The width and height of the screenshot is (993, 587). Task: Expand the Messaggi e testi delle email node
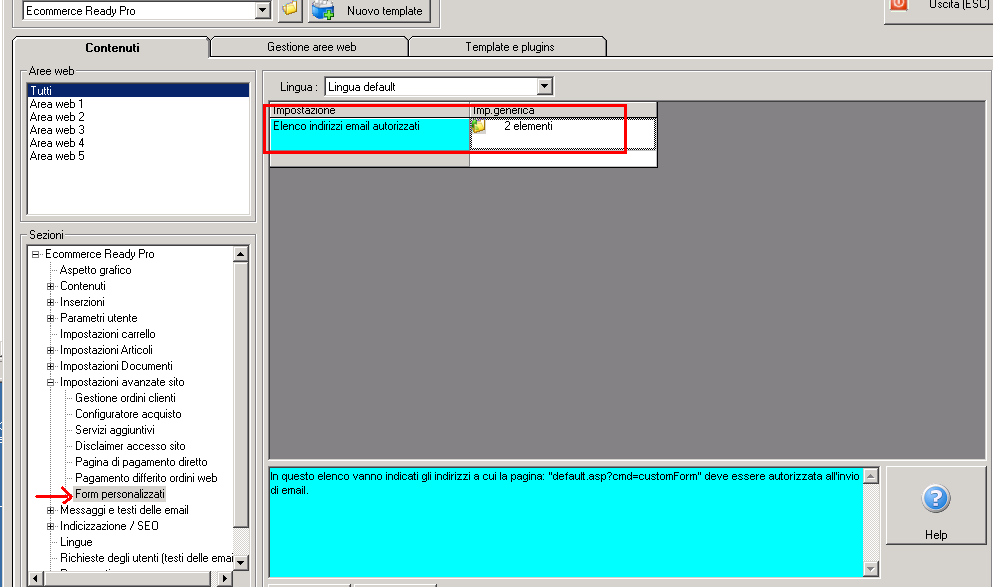click(51, 510)
